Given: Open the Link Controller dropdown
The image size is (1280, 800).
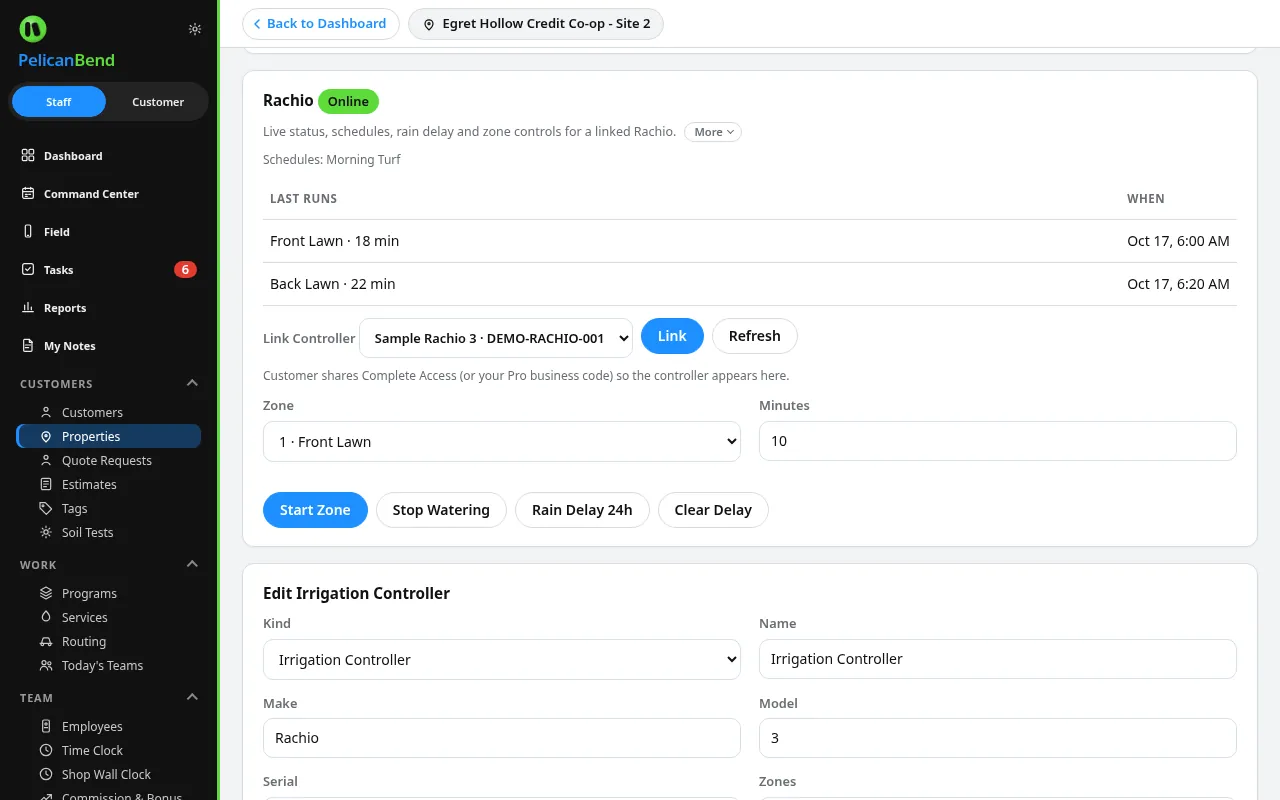Looking at the screenshot, I should point(496,338).
